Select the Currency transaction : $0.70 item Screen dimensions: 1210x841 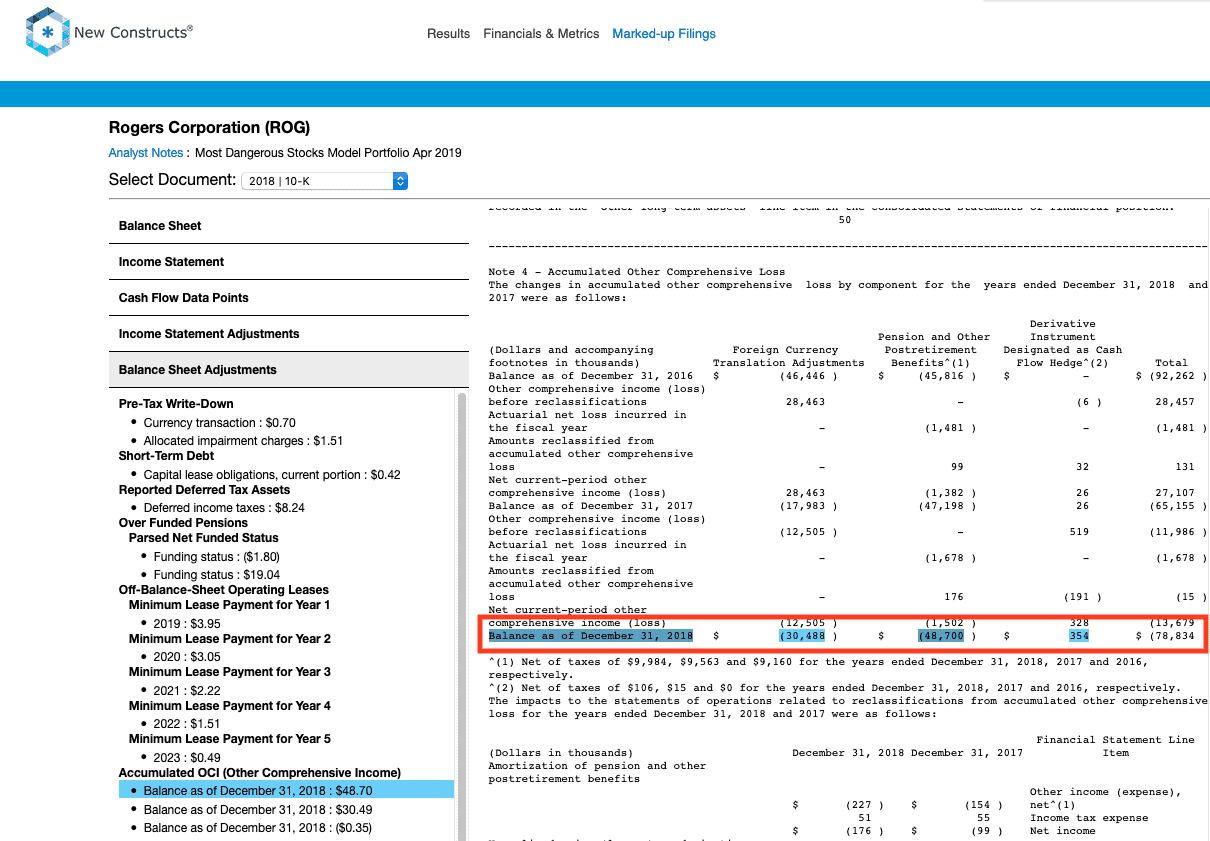pyautogui.click(x=219, y=423)
